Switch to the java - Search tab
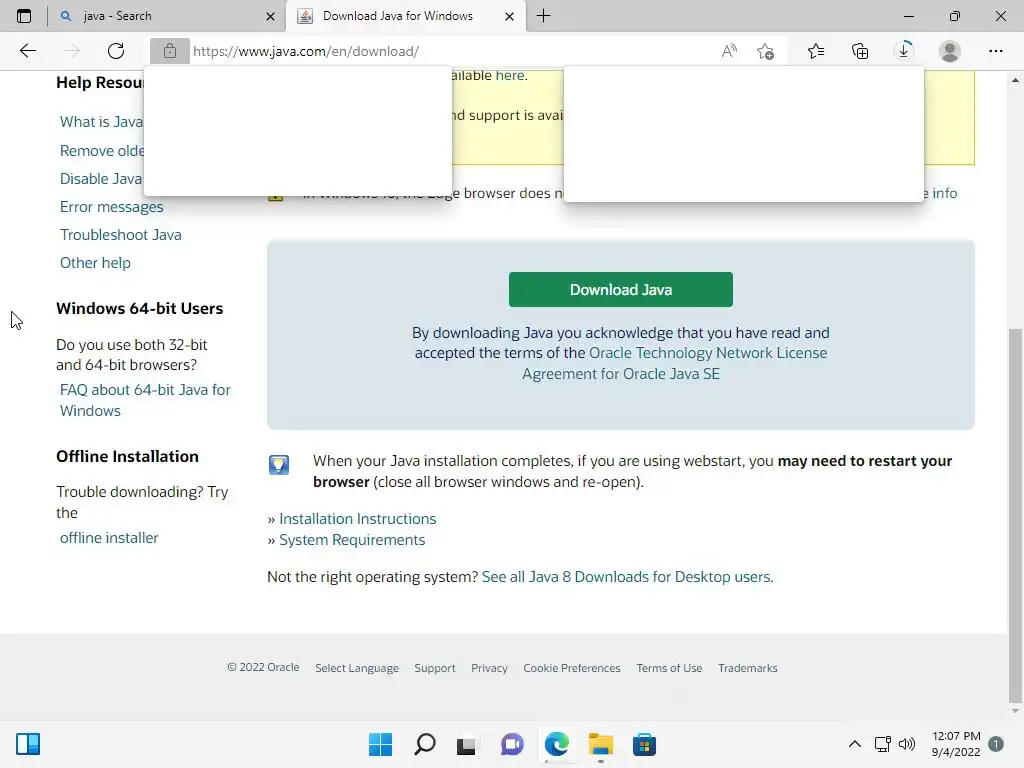 167,16
